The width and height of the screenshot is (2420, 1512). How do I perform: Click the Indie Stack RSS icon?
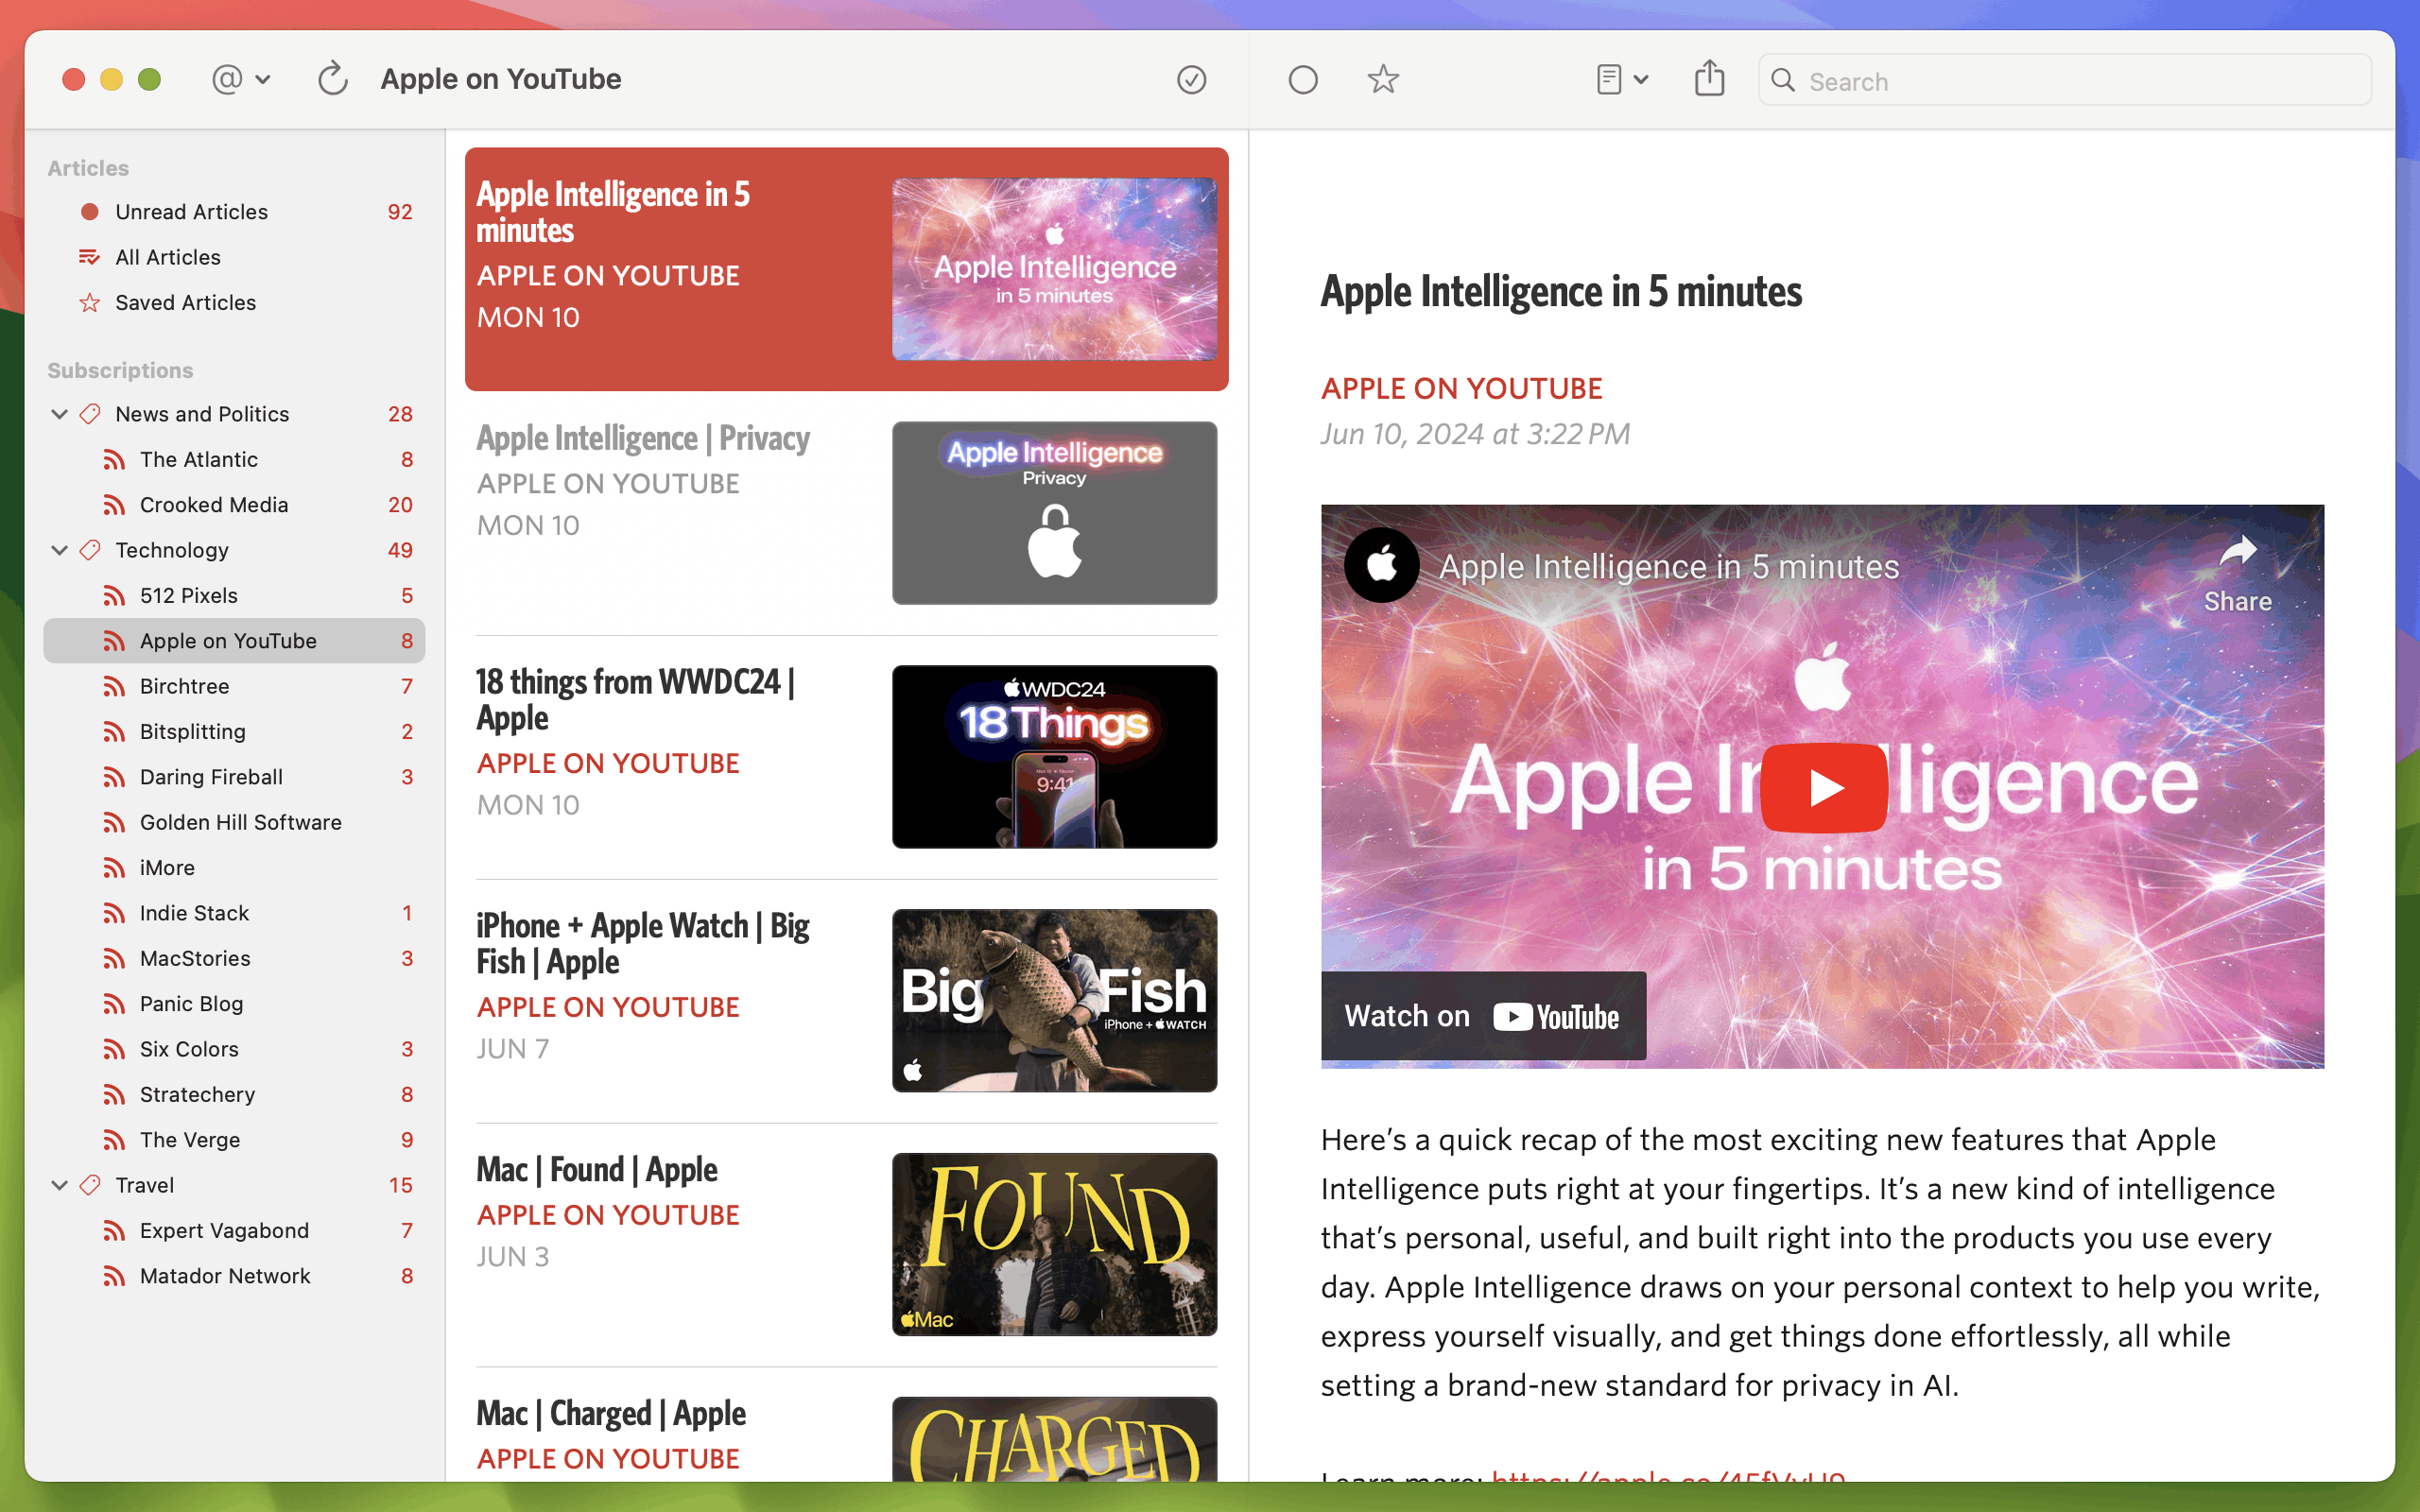click(114, 913)
